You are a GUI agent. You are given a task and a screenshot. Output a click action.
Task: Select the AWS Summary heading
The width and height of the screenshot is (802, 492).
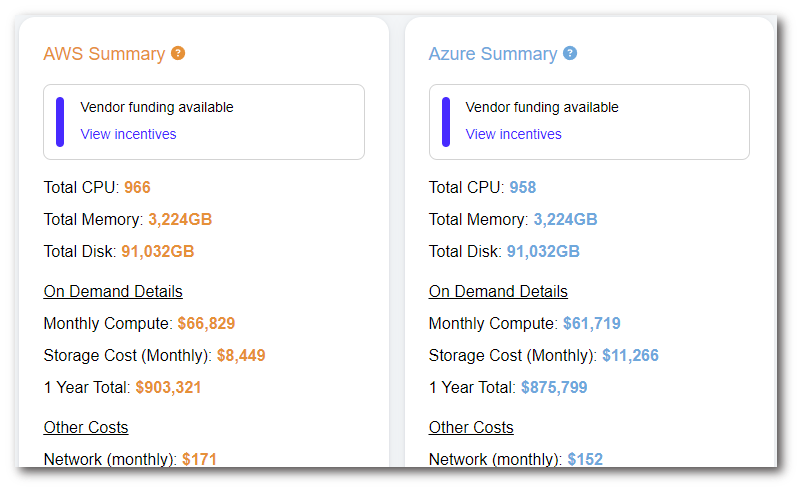104,54
